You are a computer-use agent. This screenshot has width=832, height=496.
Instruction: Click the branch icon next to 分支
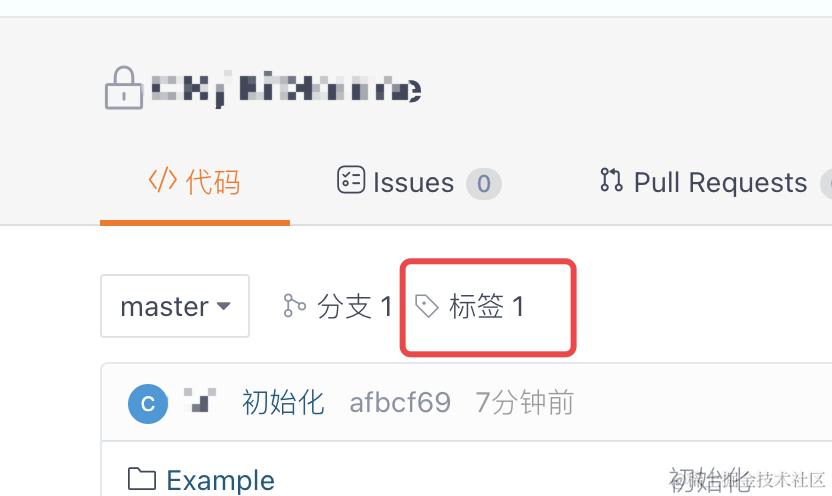tap(294, 306)
